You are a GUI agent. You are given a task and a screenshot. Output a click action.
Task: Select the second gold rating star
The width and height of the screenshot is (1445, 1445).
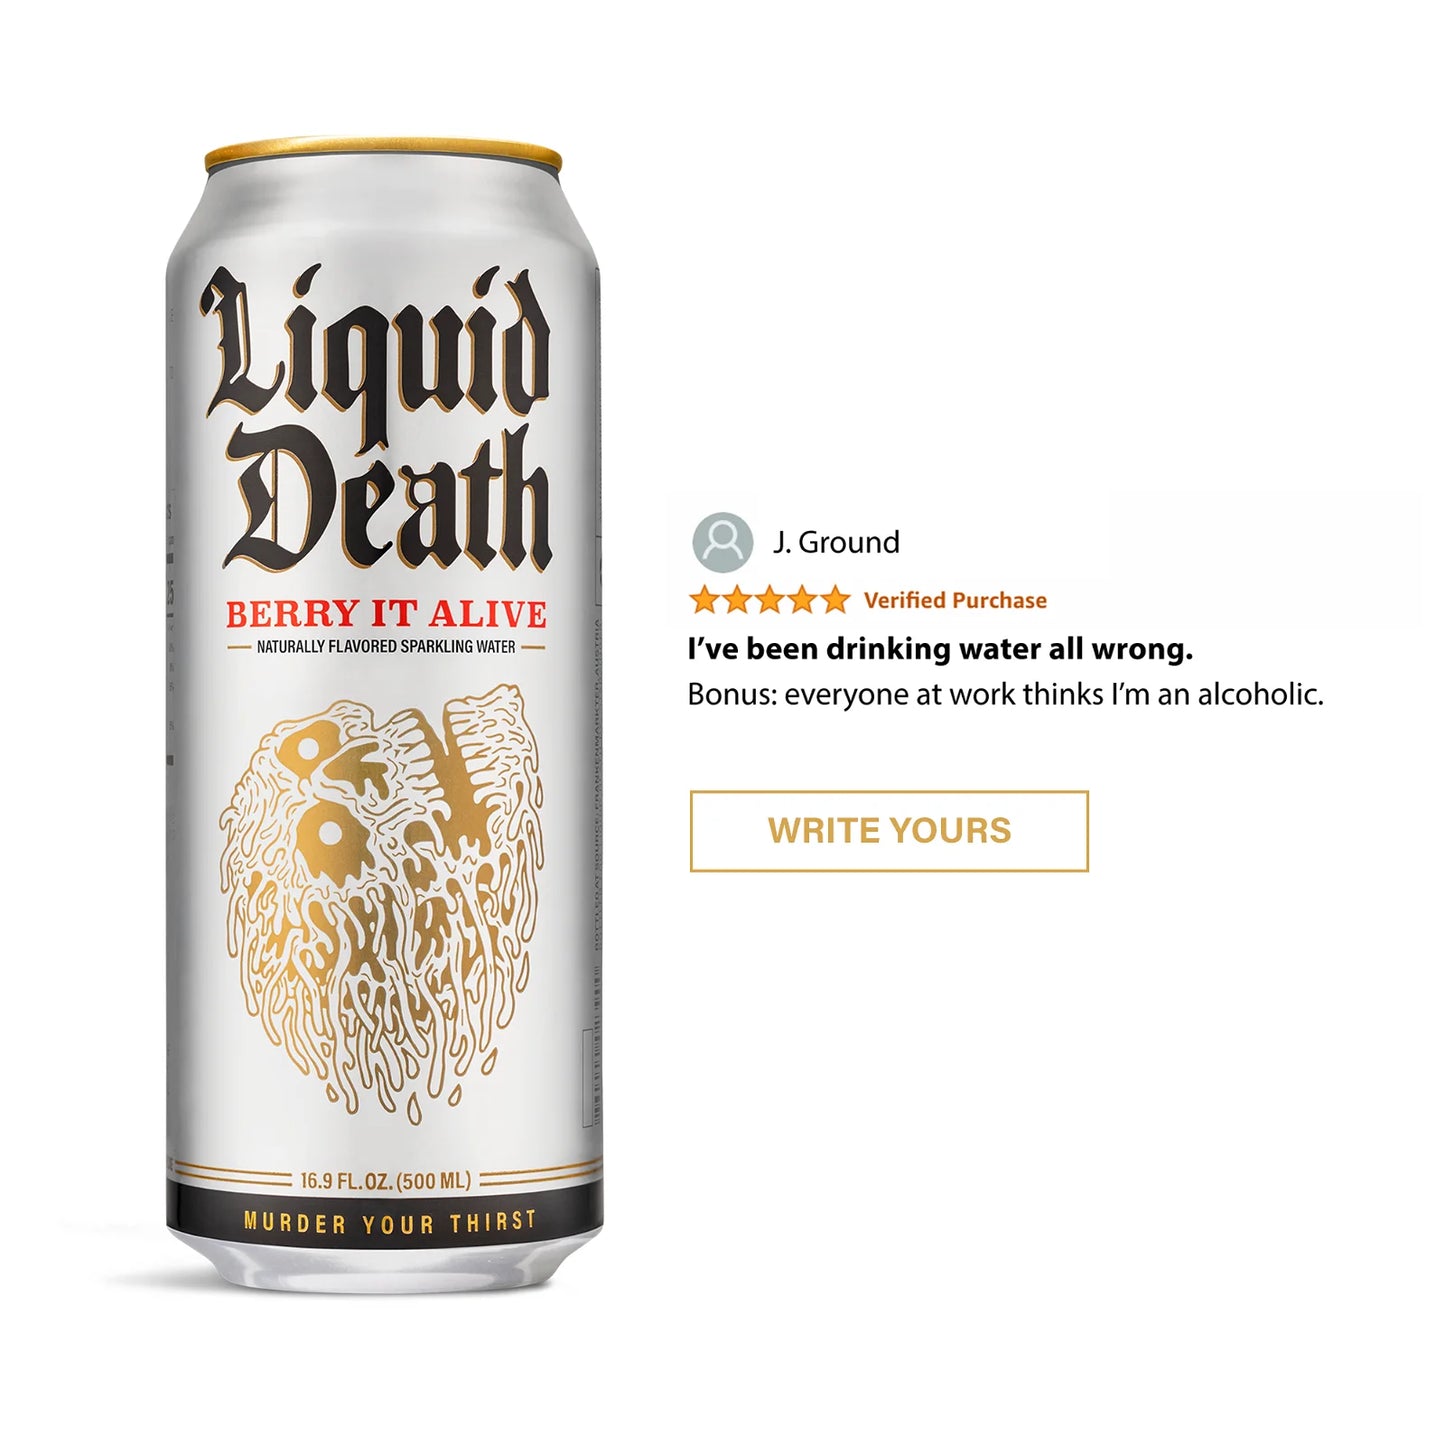tap(737, 600)
